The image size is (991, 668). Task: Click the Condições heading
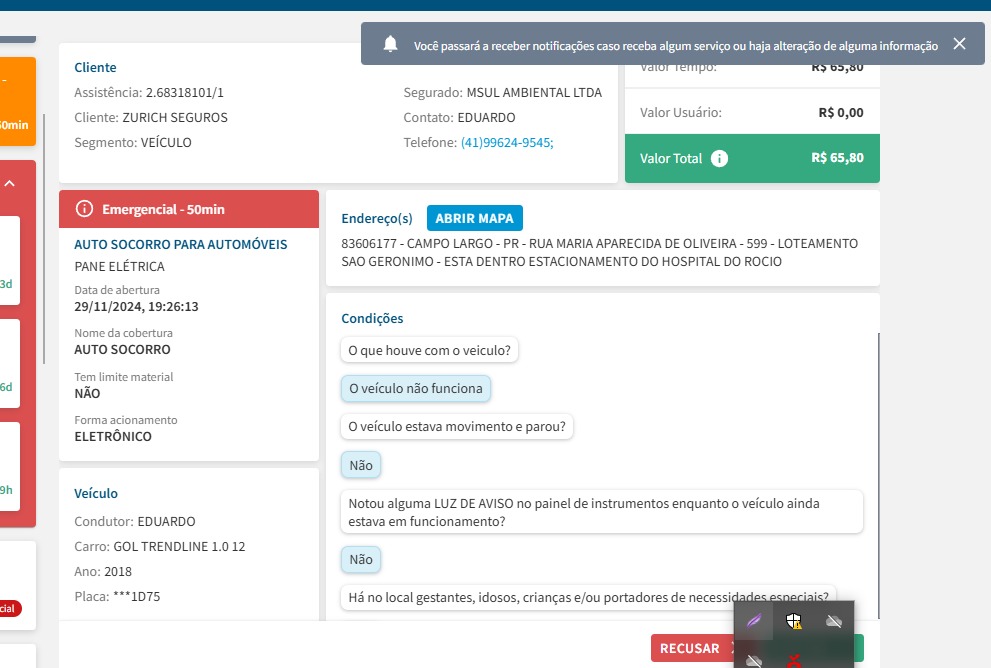372,319
